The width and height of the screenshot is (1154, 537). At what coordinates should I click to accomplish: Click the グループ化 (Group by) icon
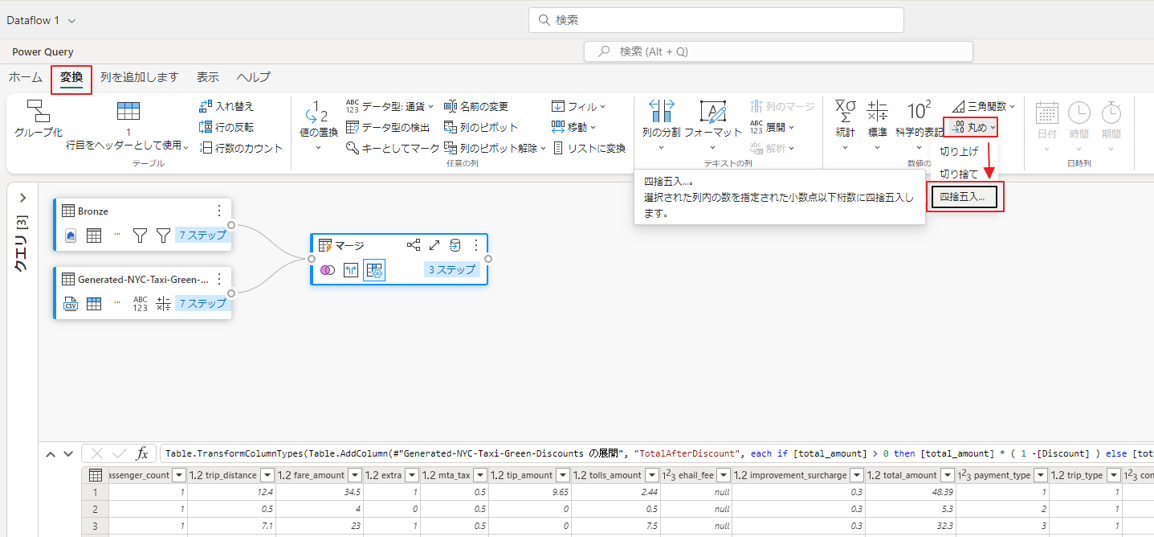click(x=38, y=111)
